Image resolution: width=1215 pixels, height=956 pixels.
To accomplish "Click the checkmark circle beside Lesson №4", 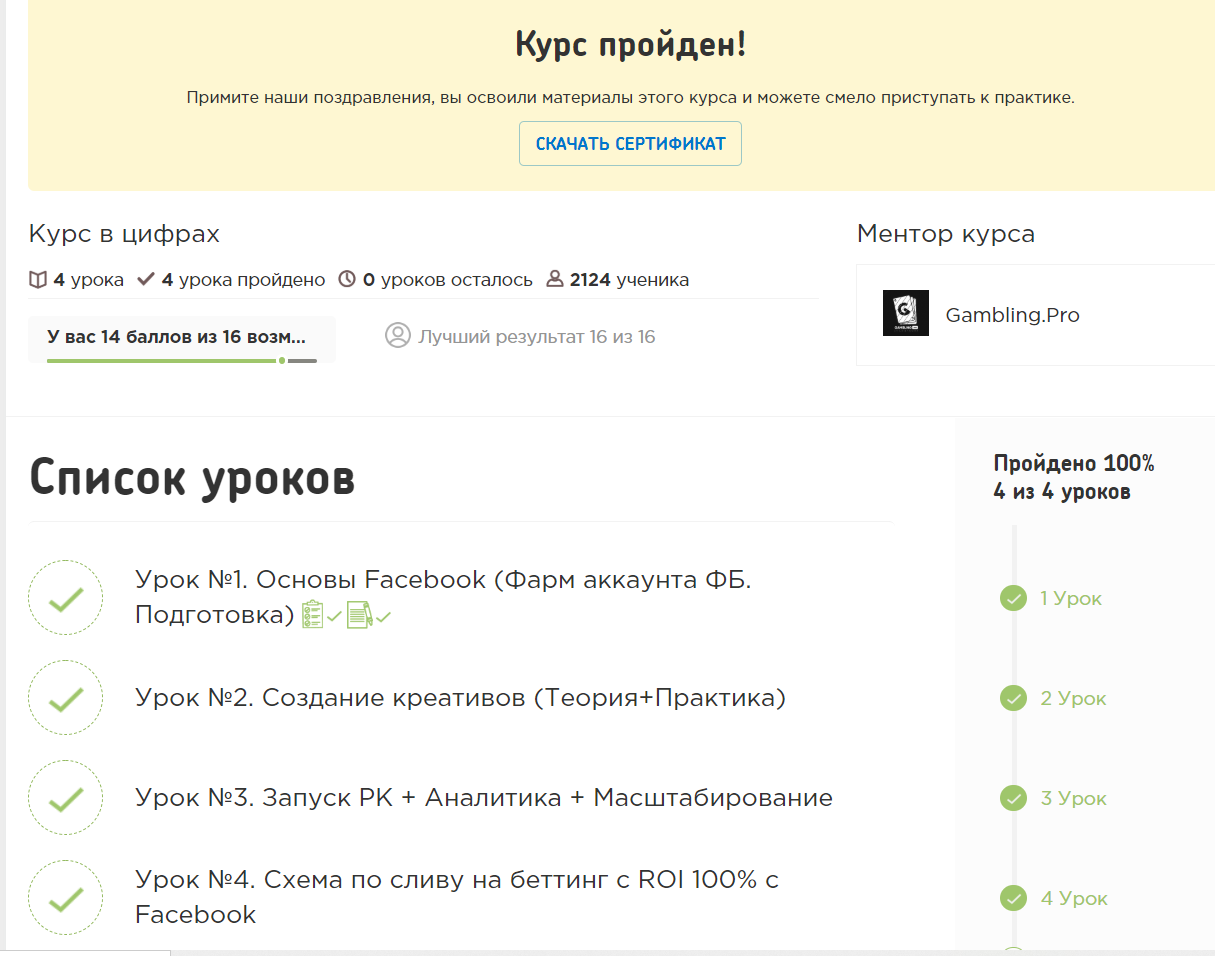I will pyautogui.click(x=65, y=898).
